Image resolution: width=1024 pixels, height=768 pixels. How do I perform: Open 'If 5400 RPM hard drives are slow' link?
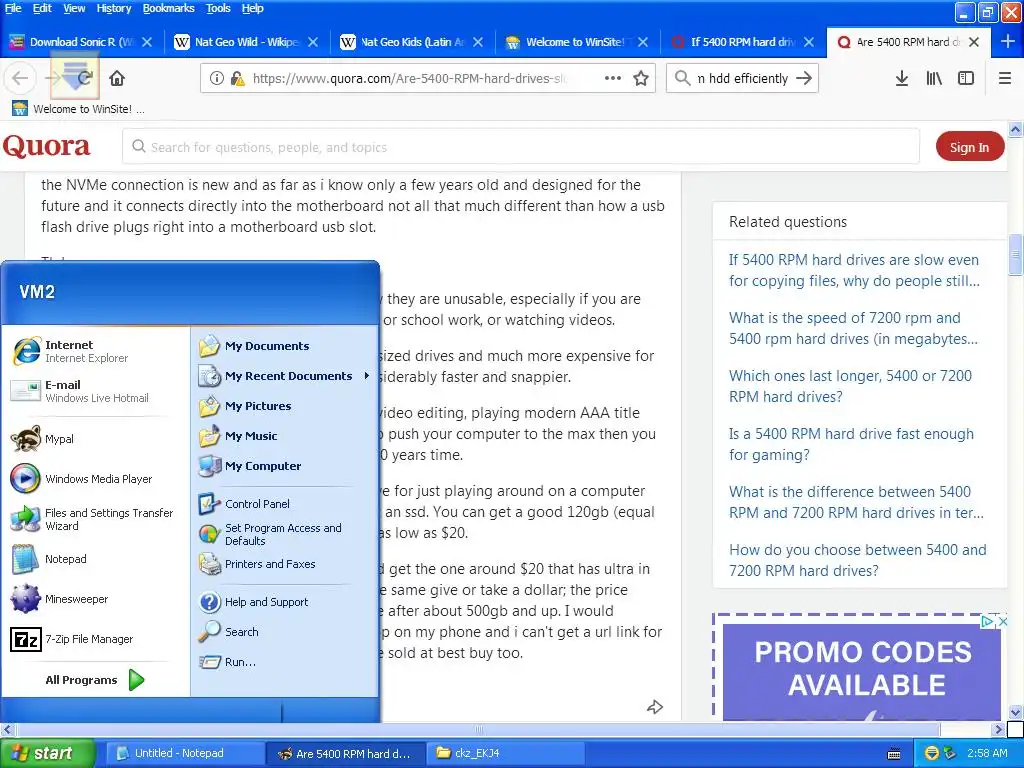pos(854,270)
